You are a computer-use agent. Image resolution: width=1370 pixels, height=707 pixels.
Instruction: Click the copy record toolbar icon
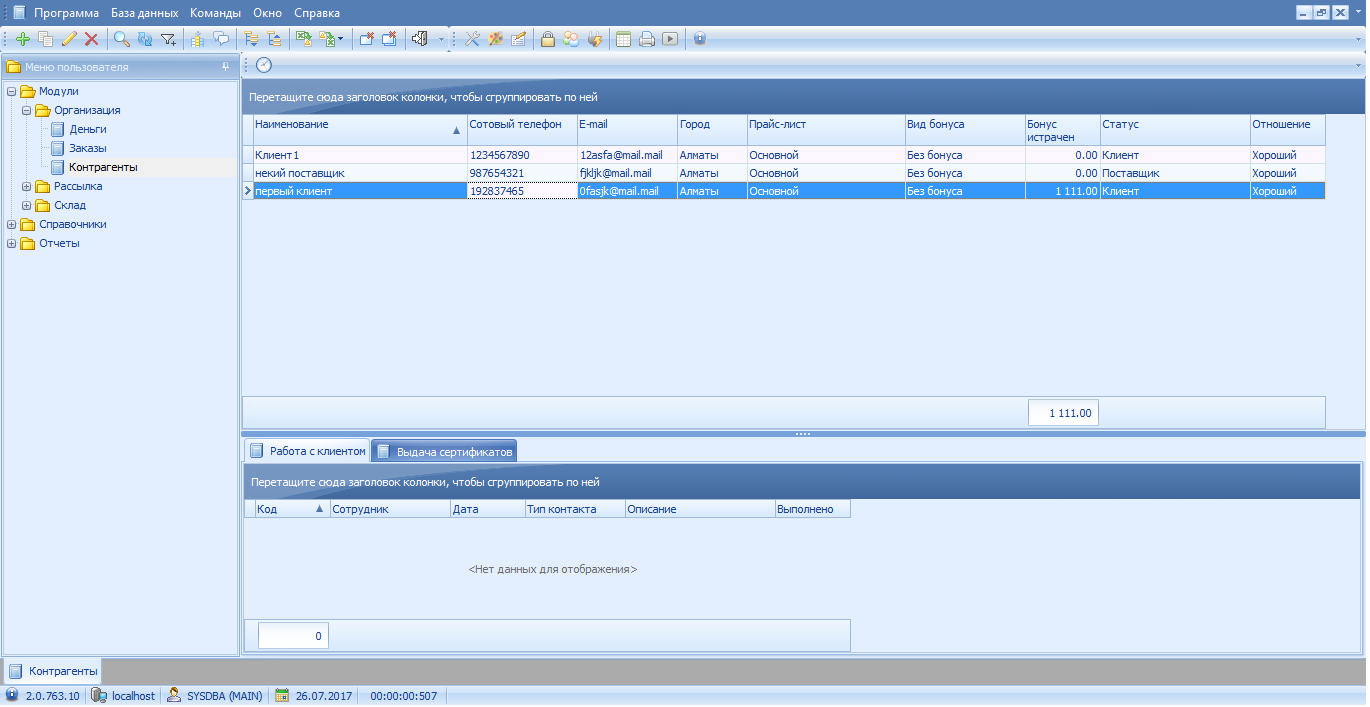[x=45, y=39]
